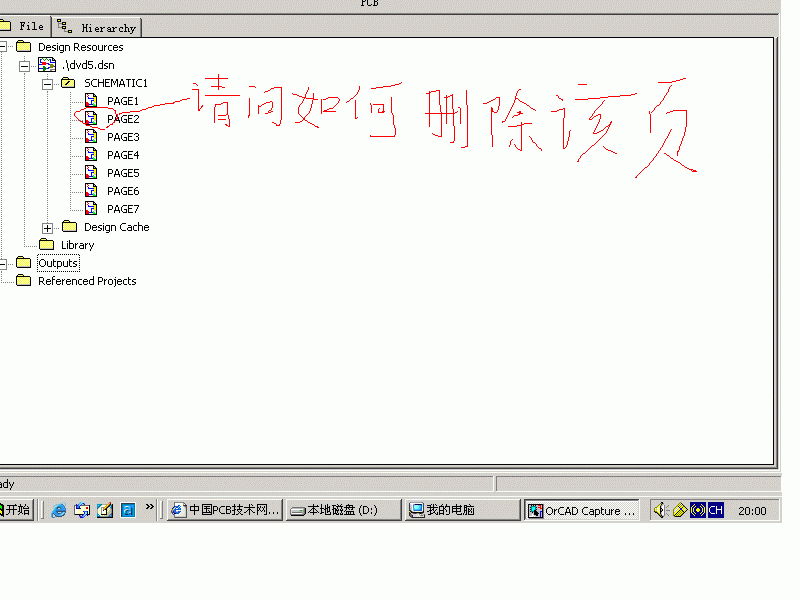The image size is (800, 600).
Task: Click the CH input language indicator
Action: pyautogui.click(x=715, y=510)
